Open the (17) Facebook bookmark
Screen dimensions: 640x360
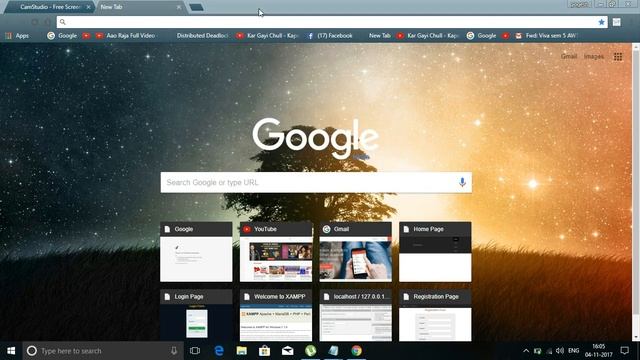tap(329, 36)
